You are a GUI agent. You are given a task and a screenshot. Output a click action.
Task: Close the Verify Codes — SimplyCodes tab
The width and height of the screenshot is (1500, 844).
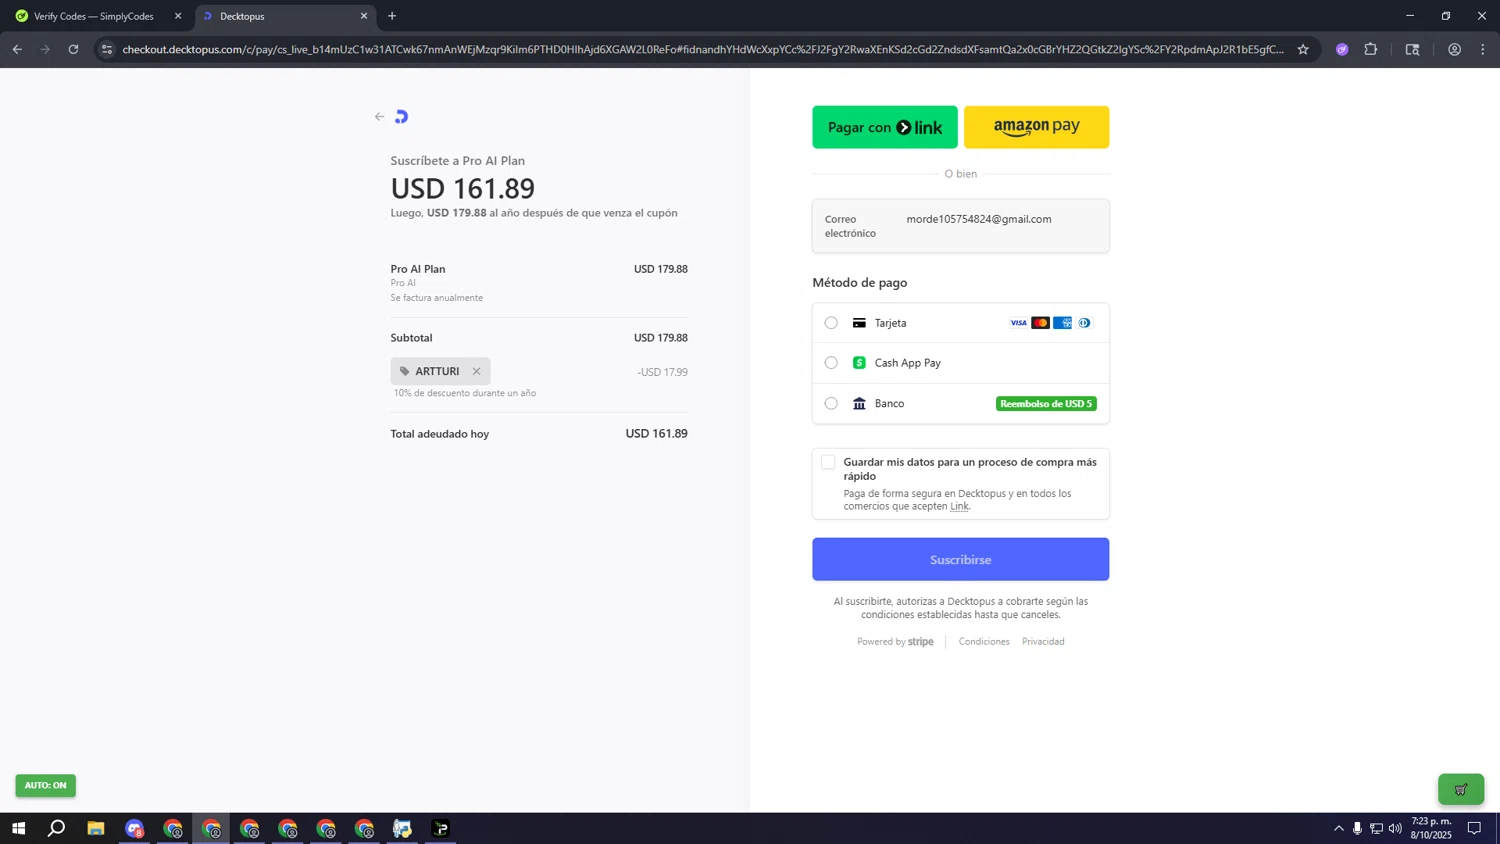click(178, 16)
